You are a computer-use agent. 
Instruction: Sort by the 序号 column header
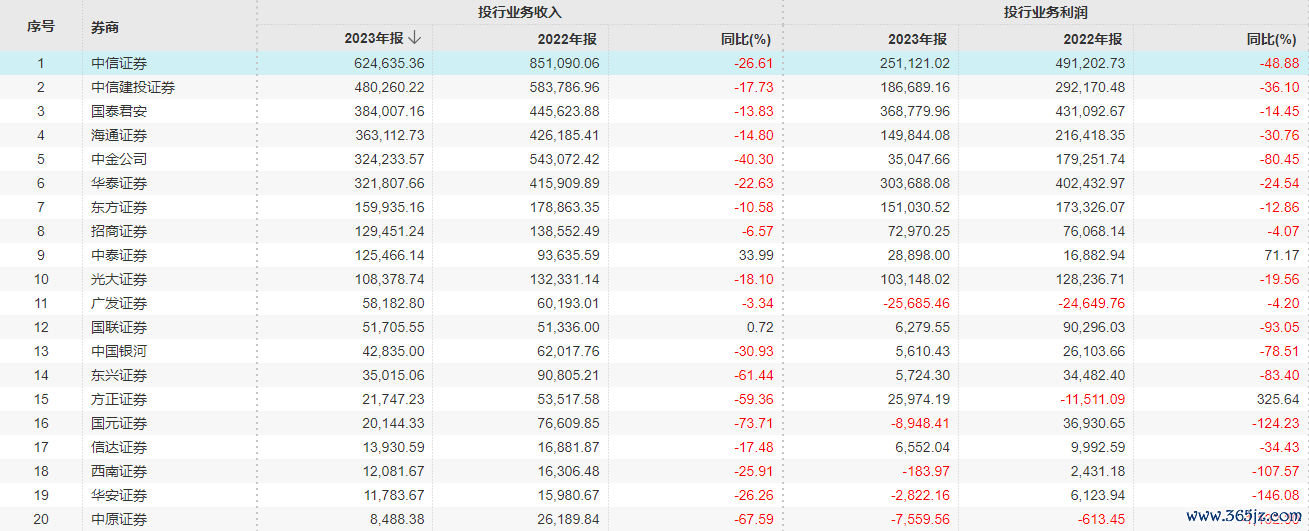[41, 26]
